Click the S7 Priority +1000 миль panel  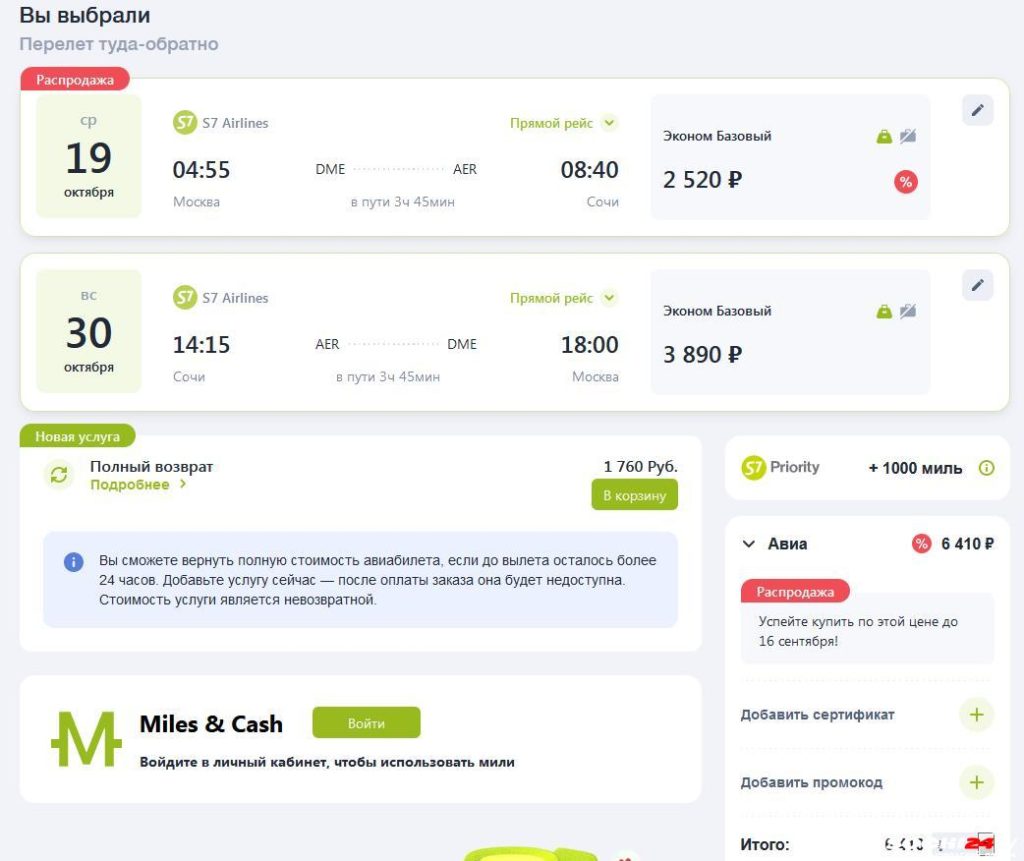coord(867,468)
